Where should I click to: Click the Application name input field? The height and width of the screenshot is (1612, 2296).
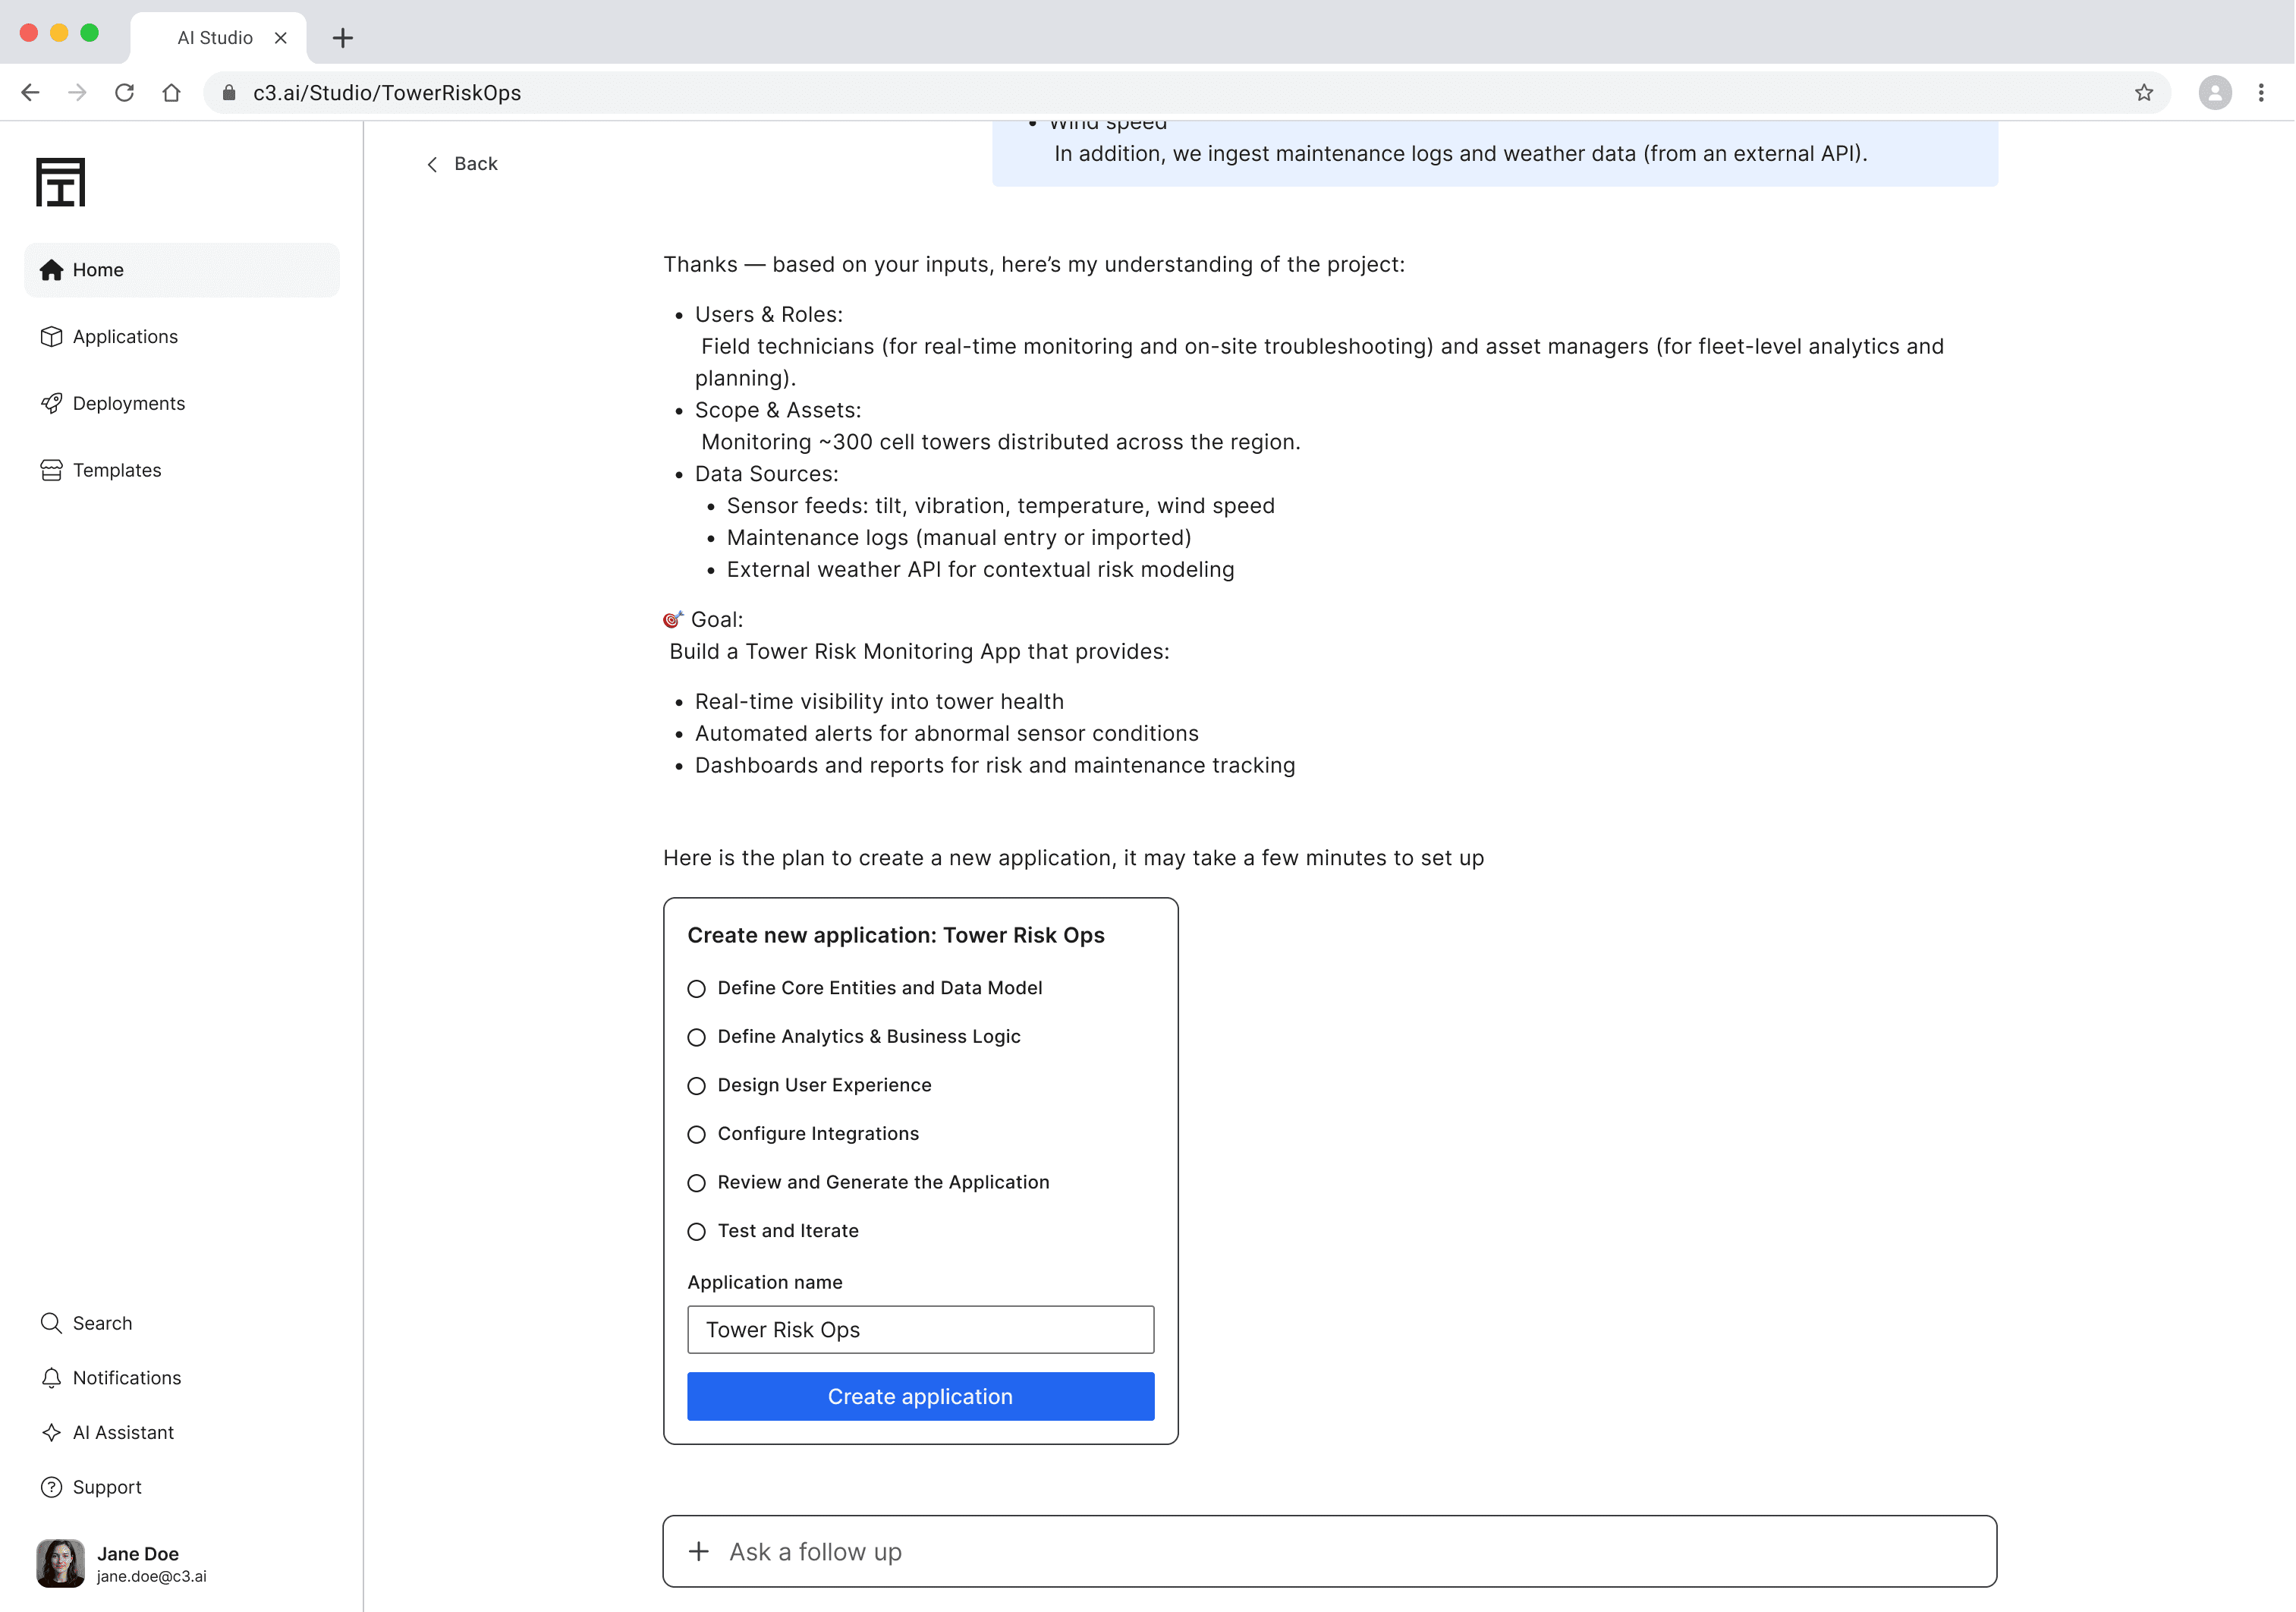coord(920,1329)
